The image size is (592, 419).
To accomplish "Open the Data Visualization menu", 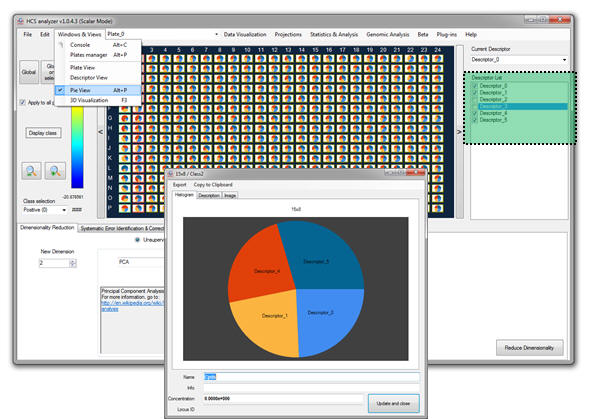I will pyautogui.click(x=245, y=34).
